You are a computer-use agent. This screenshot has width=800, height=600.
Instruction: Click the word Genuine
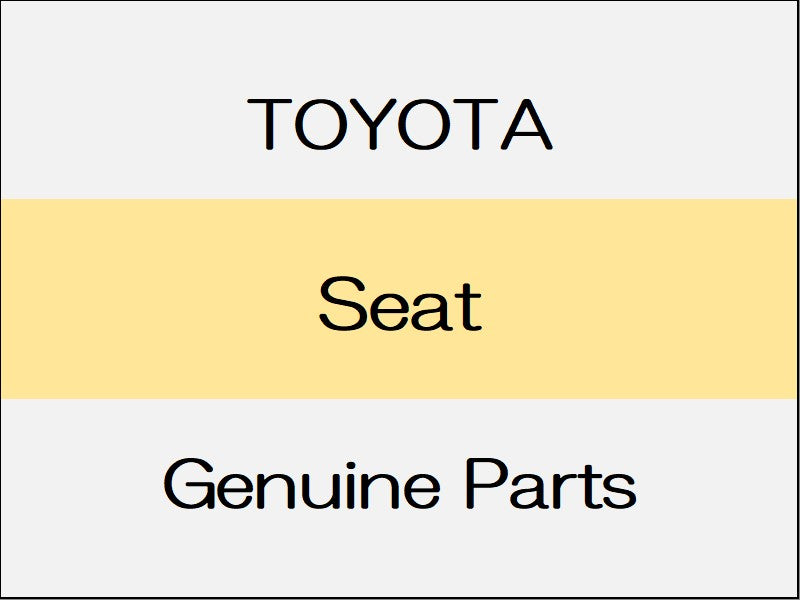(301, 488)
